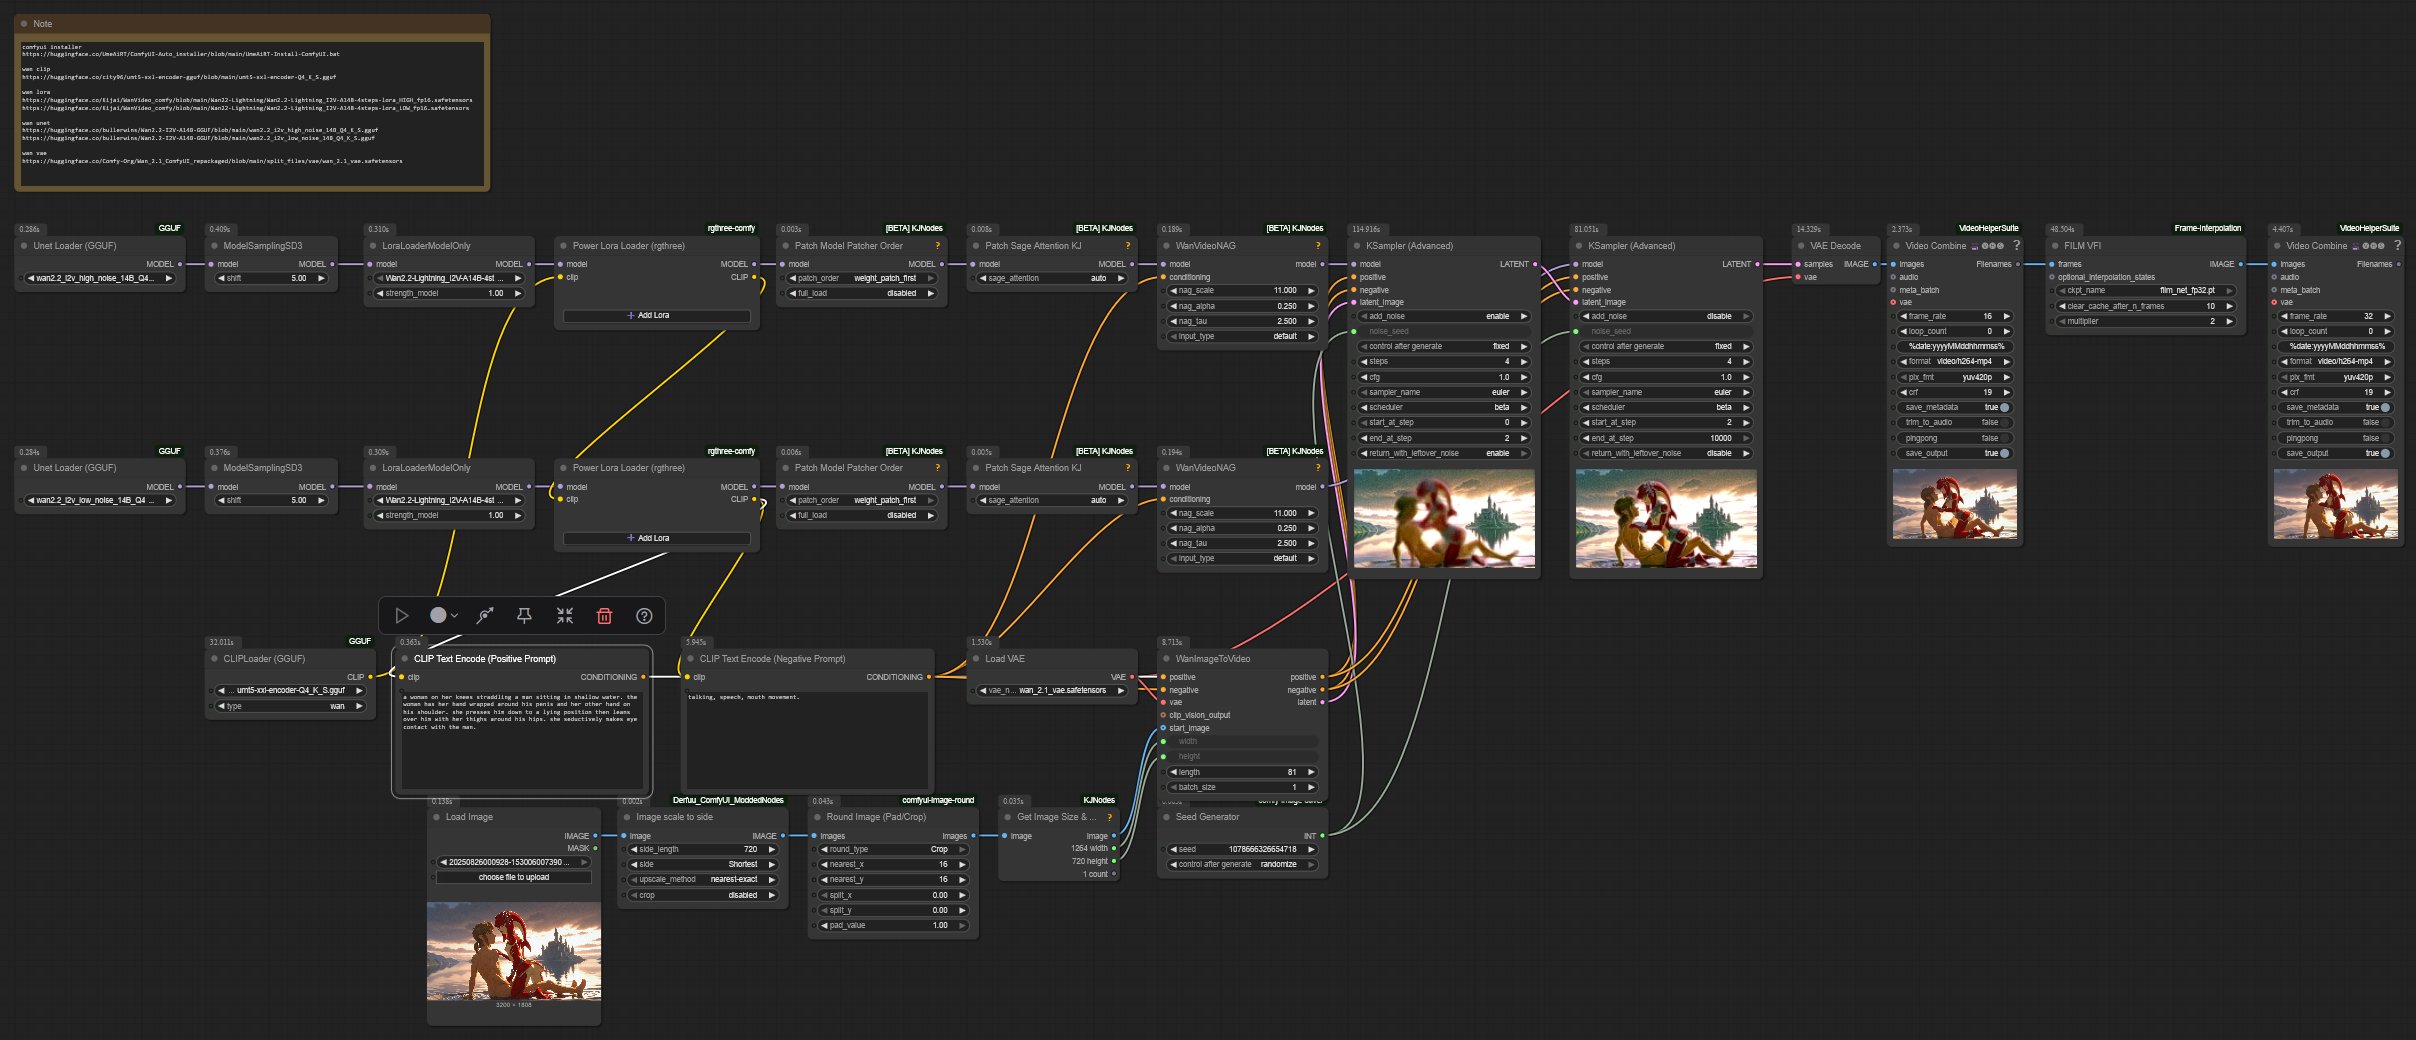The height and width of the screenshot is (1040, 2416).
Task: Collapse the Negative Prompt node via title dot
Action: 690,659
